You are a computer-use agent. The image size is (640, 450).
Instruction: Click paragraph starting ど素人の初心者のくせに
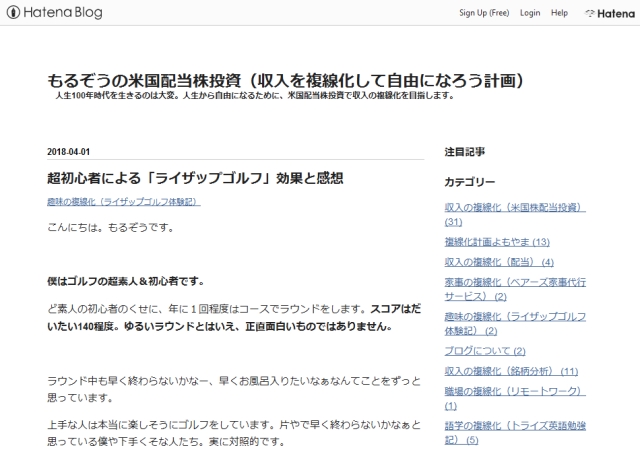click(234, 317)
